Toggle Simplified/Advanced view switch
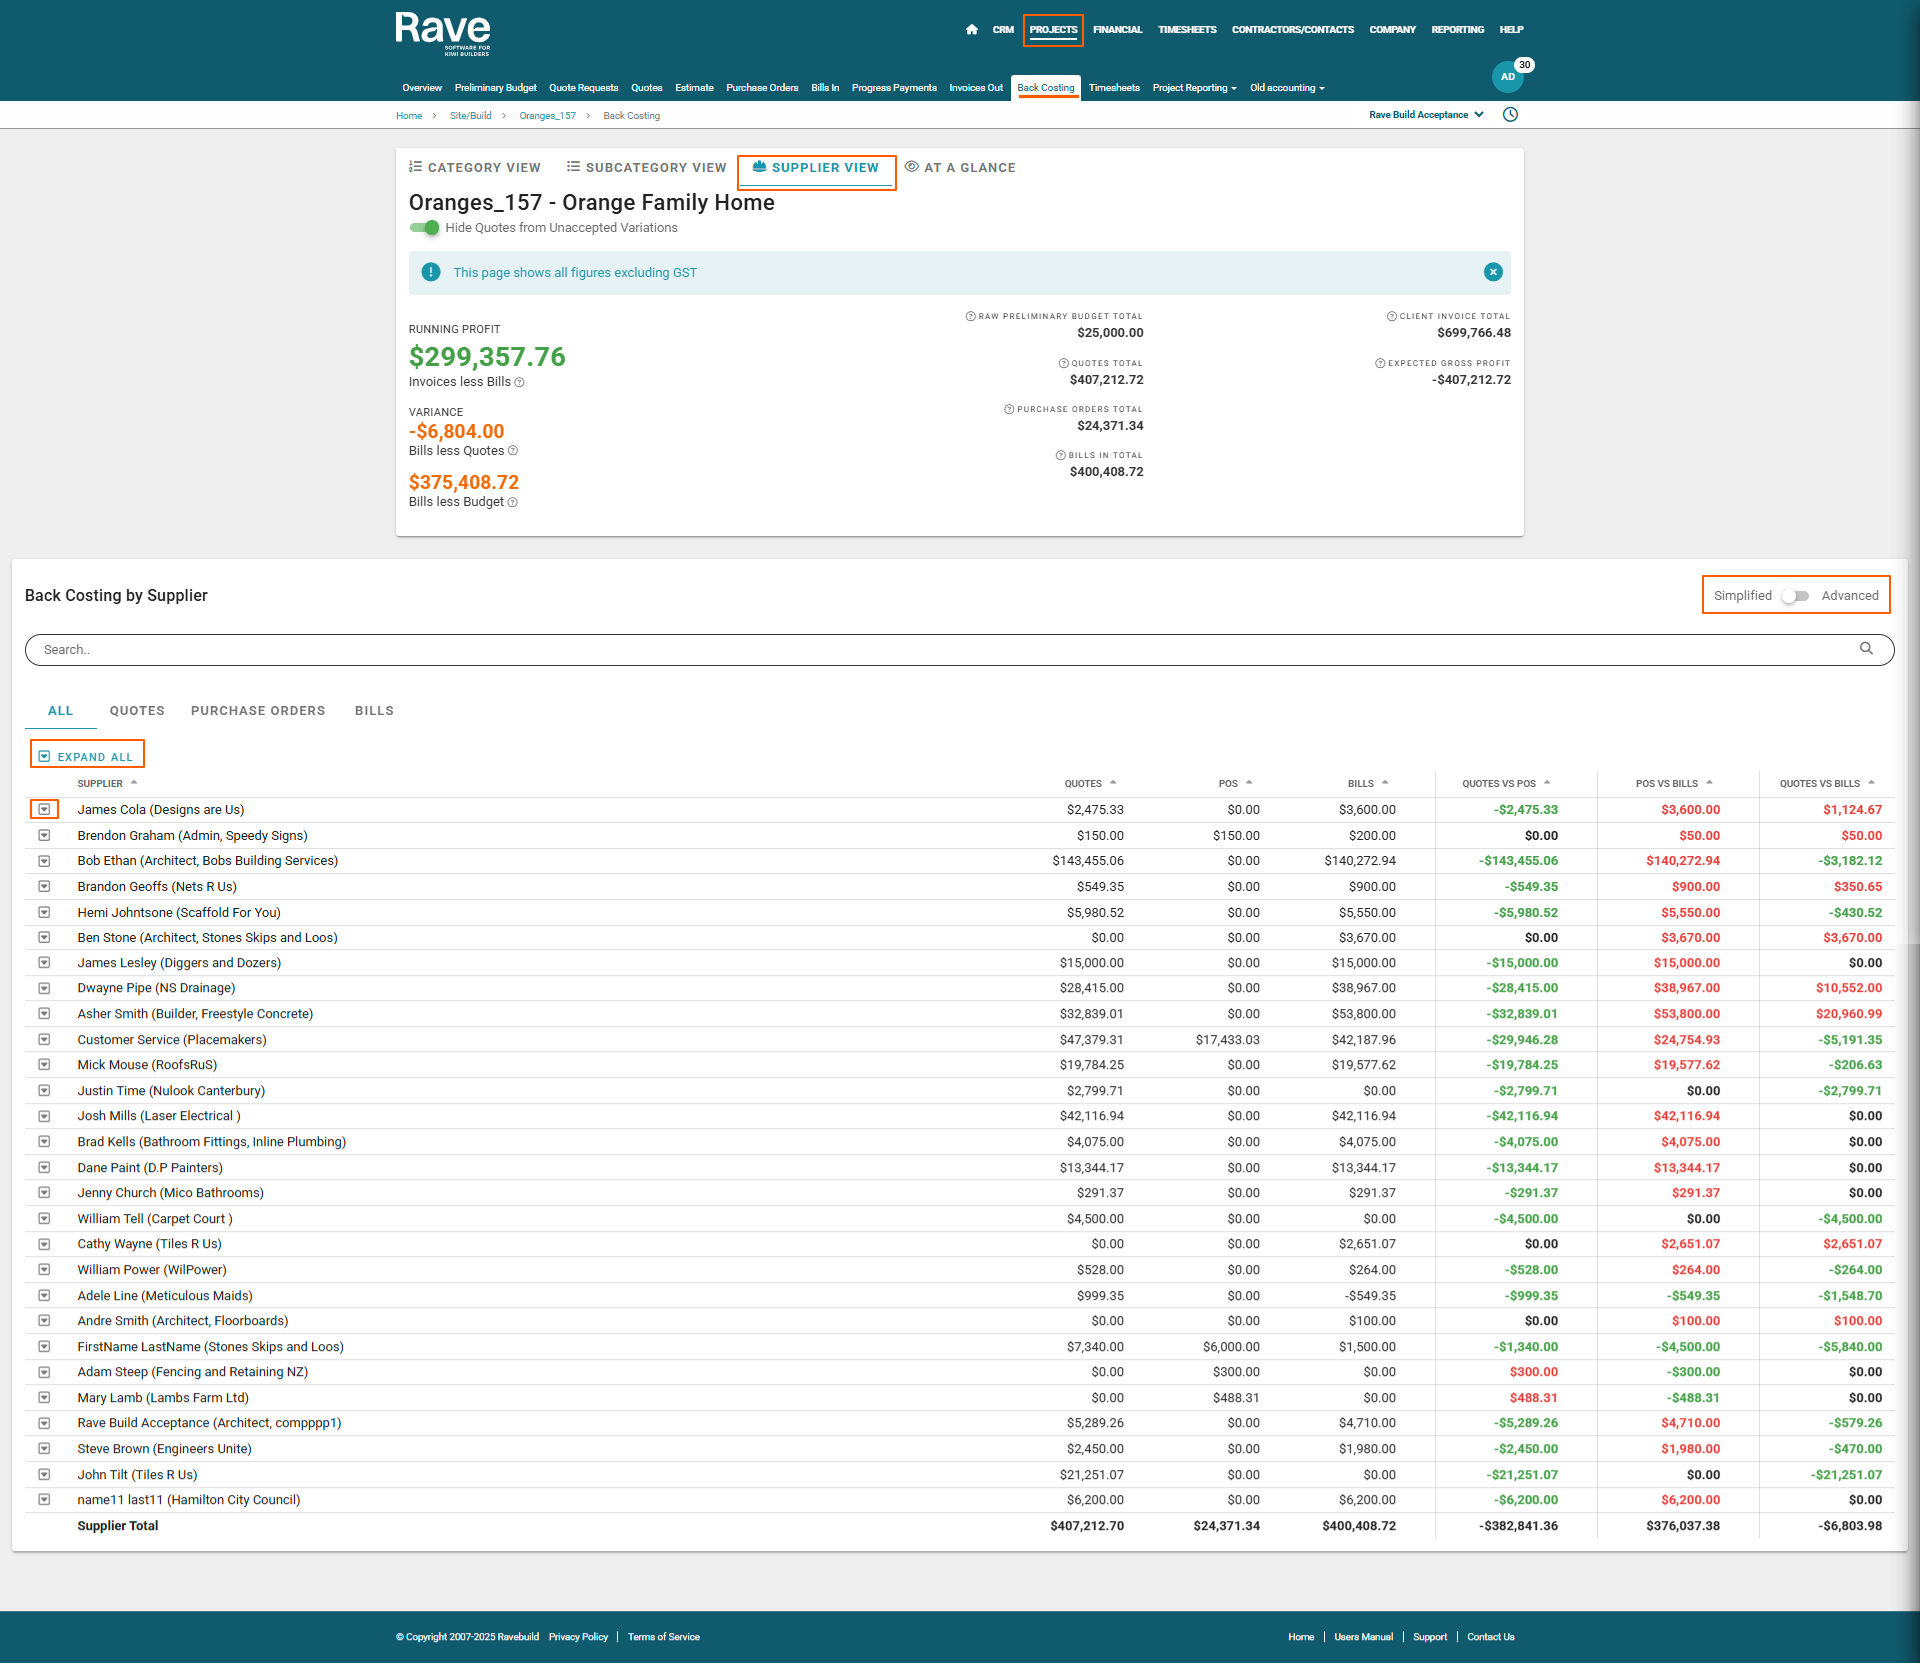Image resolution: width=1920 pixels, height=1664 pixels. (1796, 596)
